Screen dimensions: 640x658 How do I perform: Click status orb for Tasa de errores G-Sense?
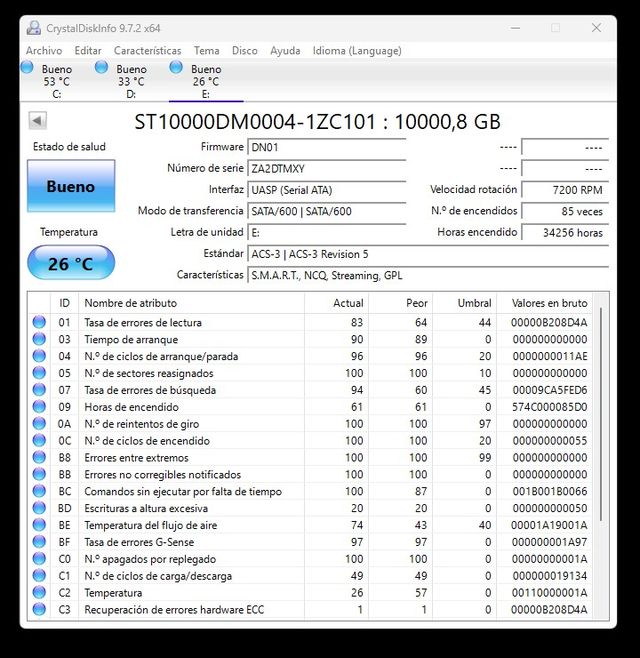click(x=39, y=541)
